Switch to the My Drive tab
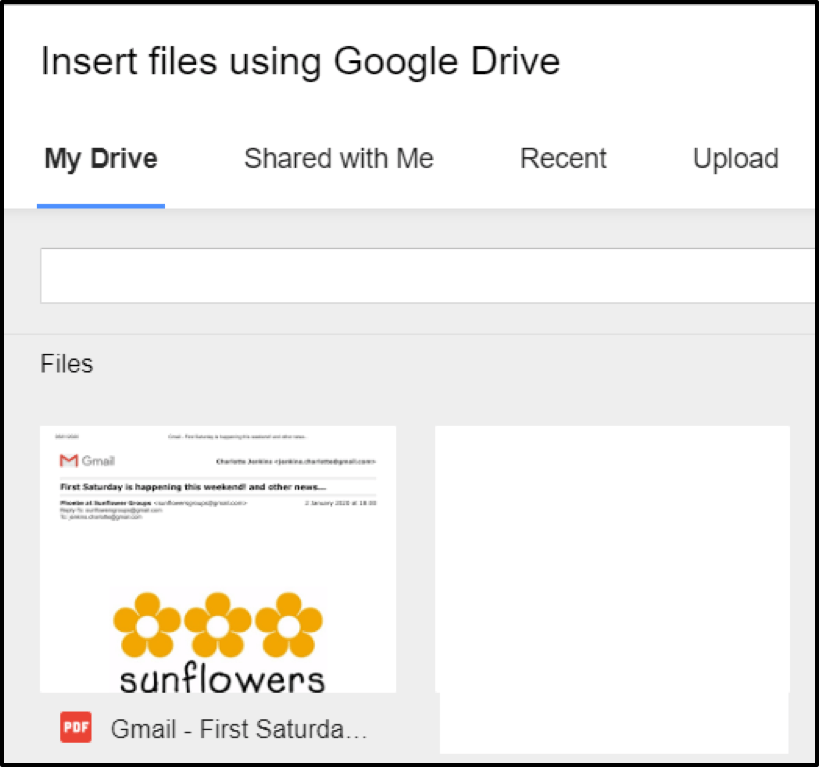This screenshot has height=767, width=819. [x=100, y=158]
